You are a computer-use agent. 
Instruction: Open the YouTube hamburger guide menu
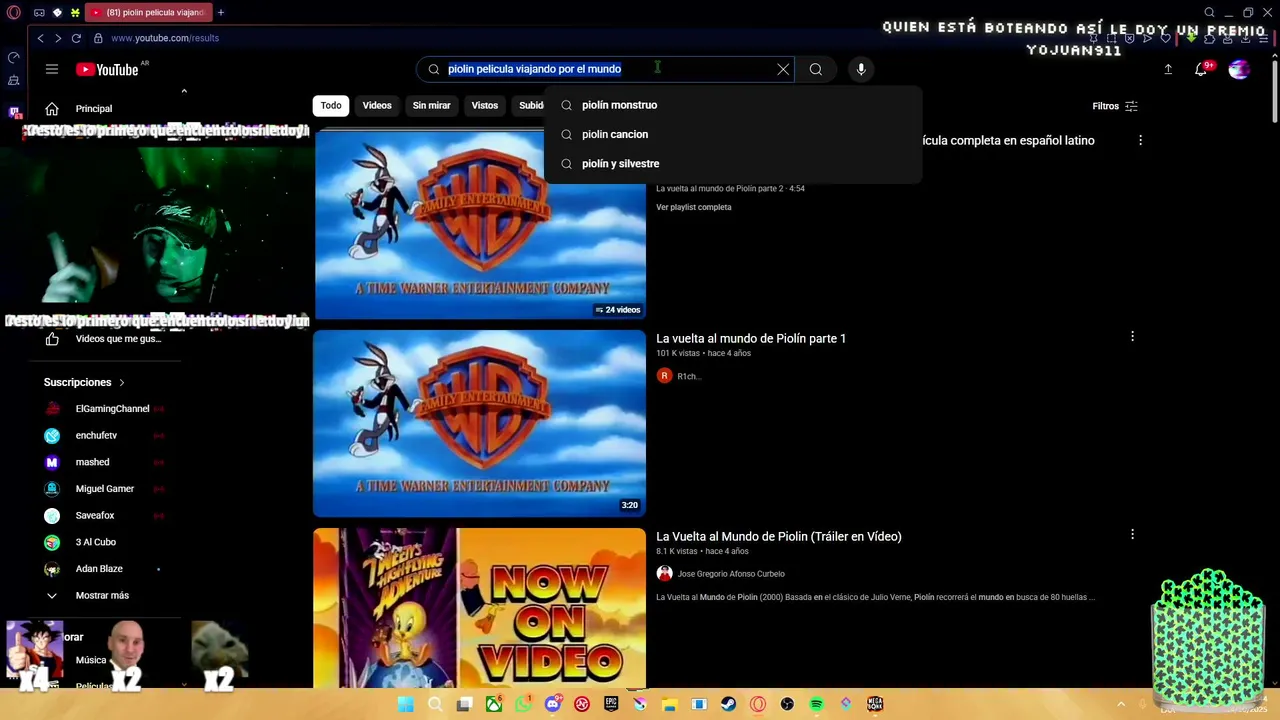[x=51, y=69]
